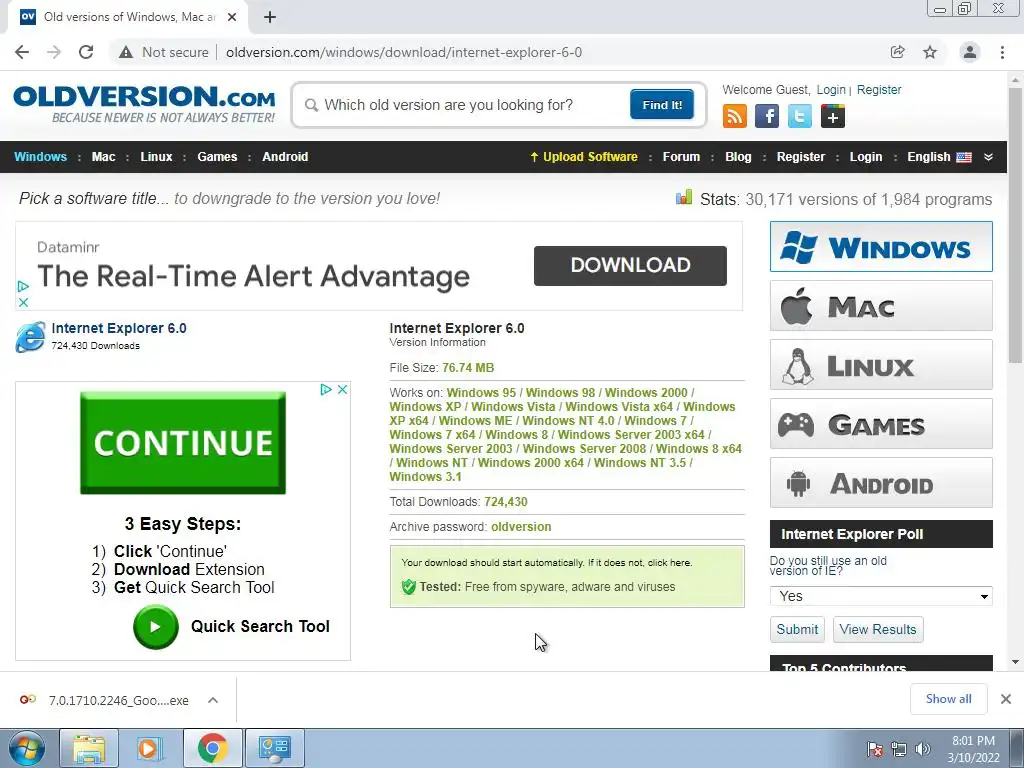Open the IE poll Yes dropdown
Screen dimensions: 1024x768
(881, 596)
